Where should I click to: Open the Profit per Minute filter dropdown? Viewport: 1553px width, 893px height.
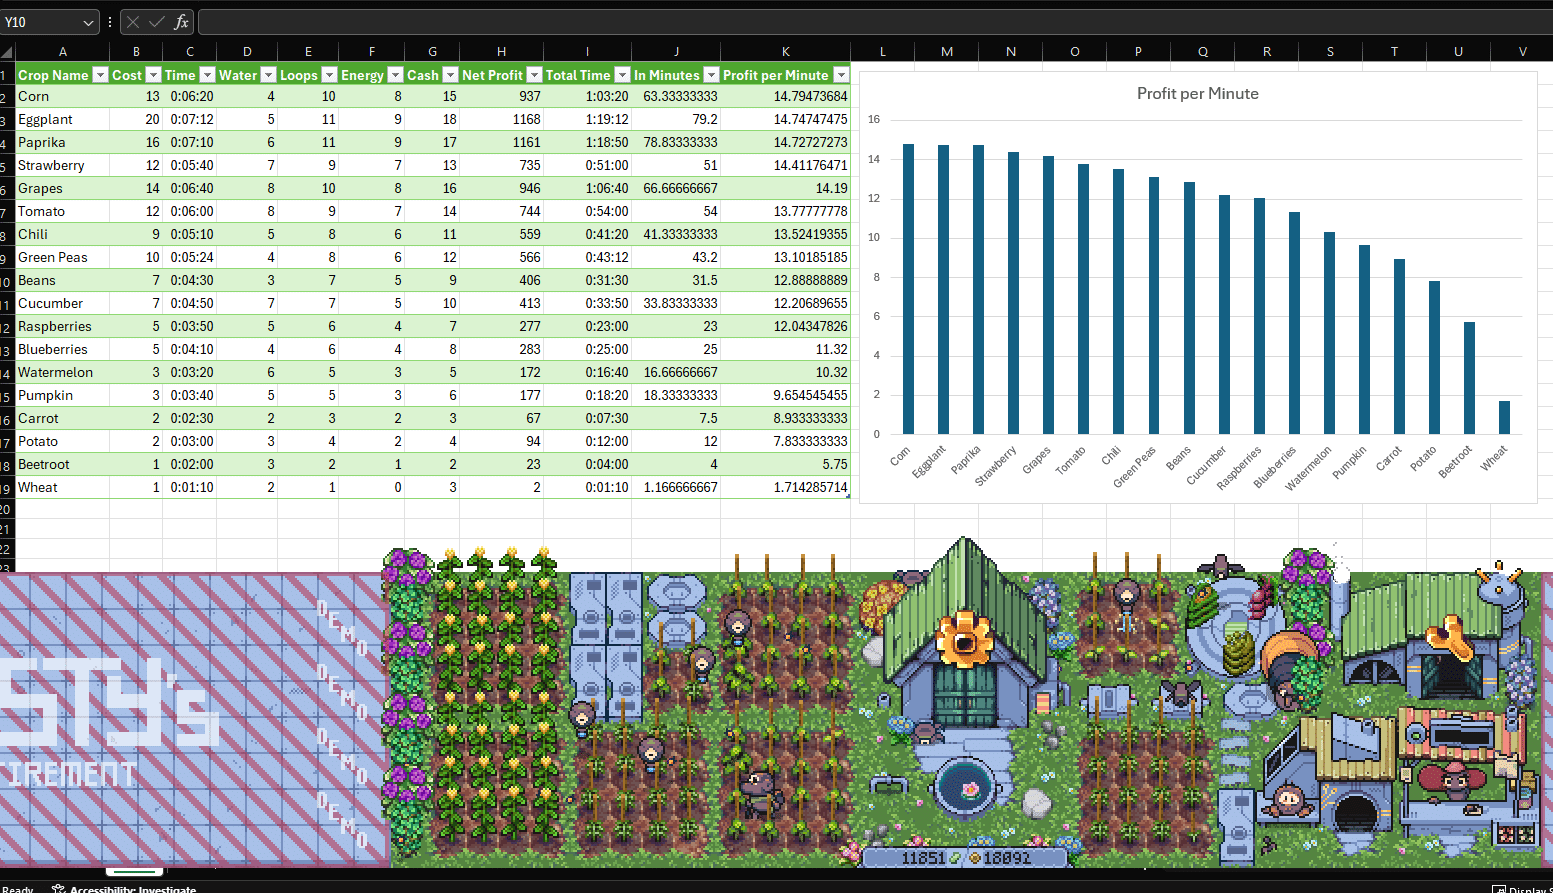pos(841,75)
